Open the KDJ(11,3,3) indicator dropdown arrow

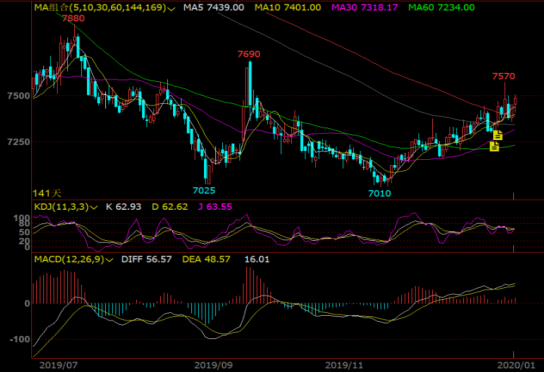pos(94,208)
